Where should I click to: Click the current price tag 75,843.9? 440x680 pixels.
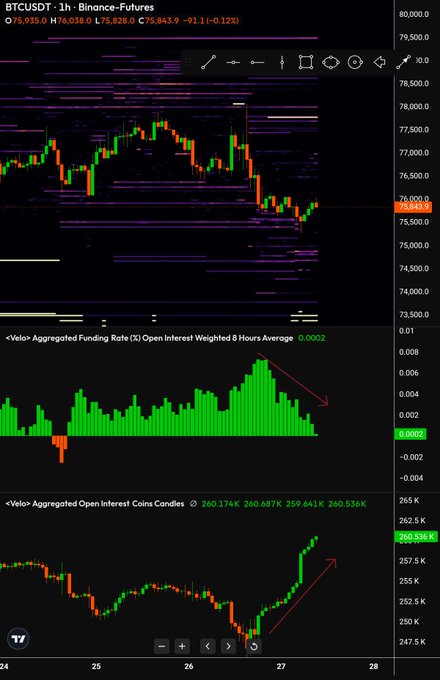(413, 207)
